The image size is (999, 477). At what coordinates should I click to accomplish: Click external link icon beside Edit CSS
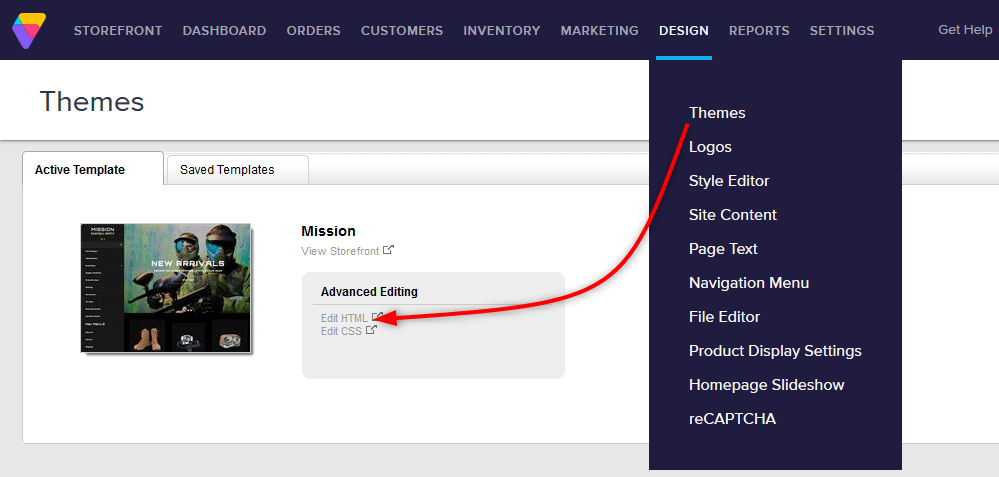tap(371, 331)
